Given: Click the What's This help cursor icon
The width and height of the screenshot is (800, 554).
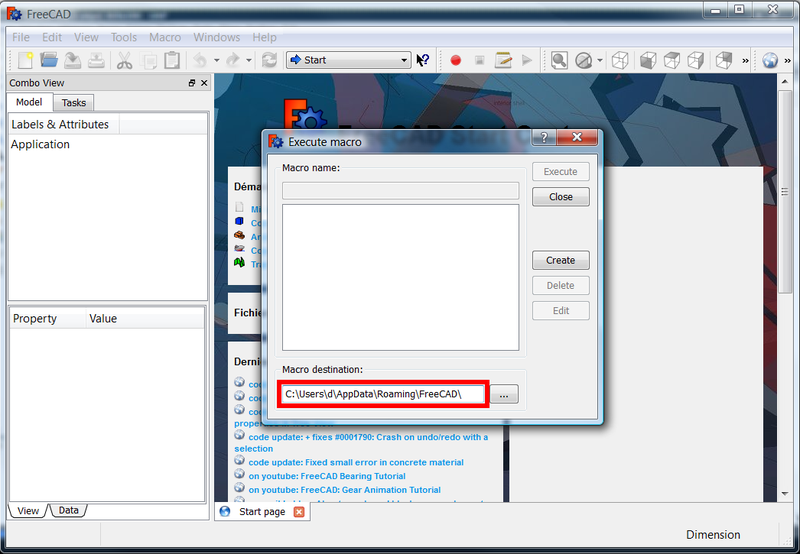Looking at the screenshot, I should click(422, 60).
